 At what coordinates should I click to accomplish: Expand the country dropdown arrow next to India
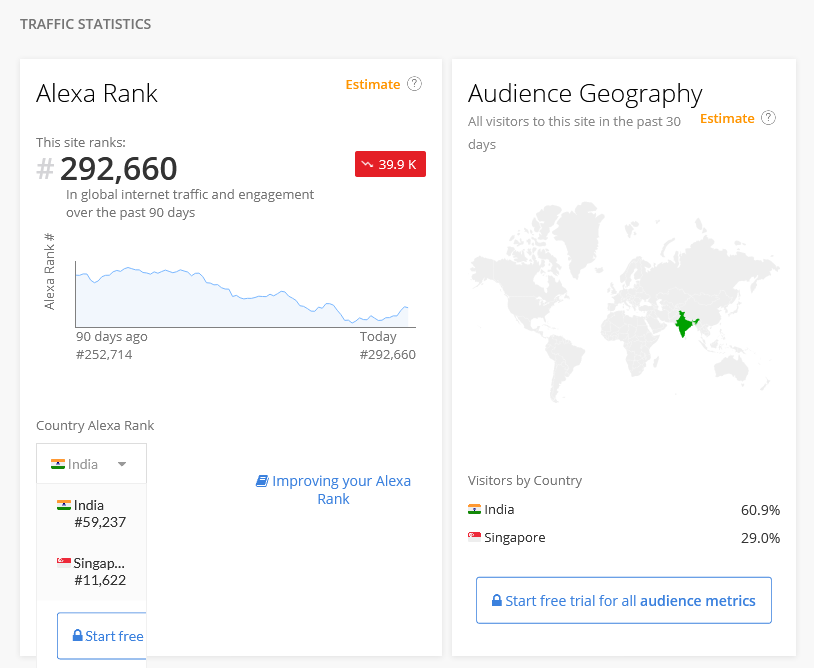(x=122, y=464)
